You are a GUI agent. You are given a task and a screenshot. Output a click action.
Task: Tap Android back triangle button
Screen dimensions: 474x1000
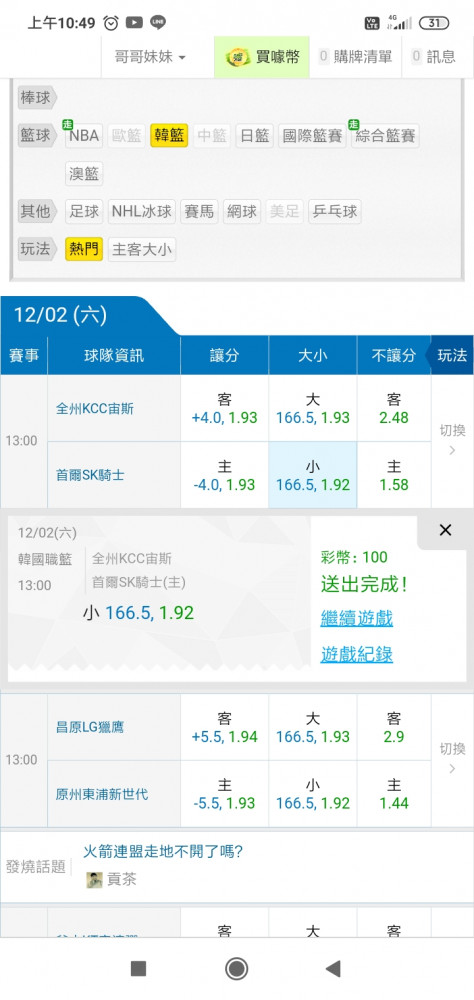(x=333, y=969)
